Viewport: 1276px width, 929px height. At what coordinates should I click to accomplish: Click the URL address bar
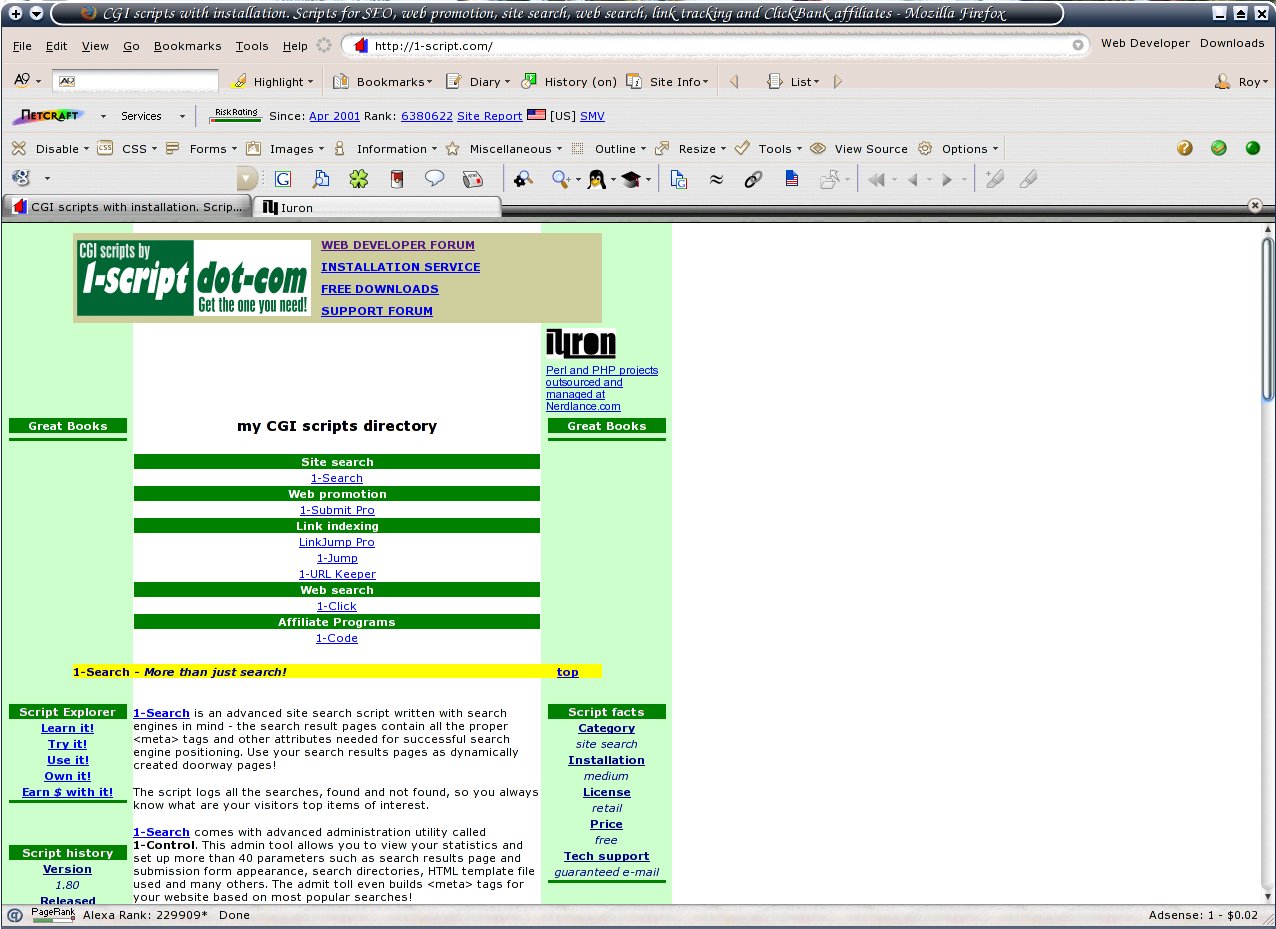(716, 46)
